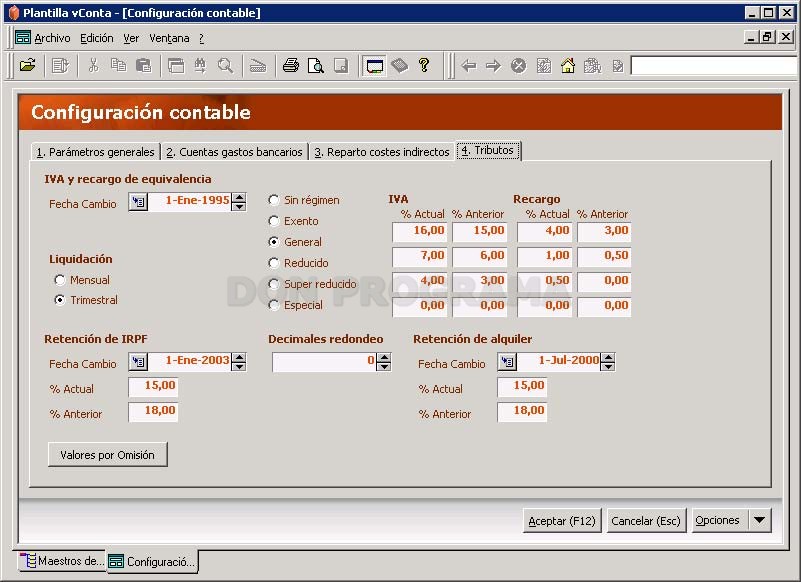Click the binoculars find icon
Image resolution: width=801 pixels, height=582 pixels.
tap(200, 65)
